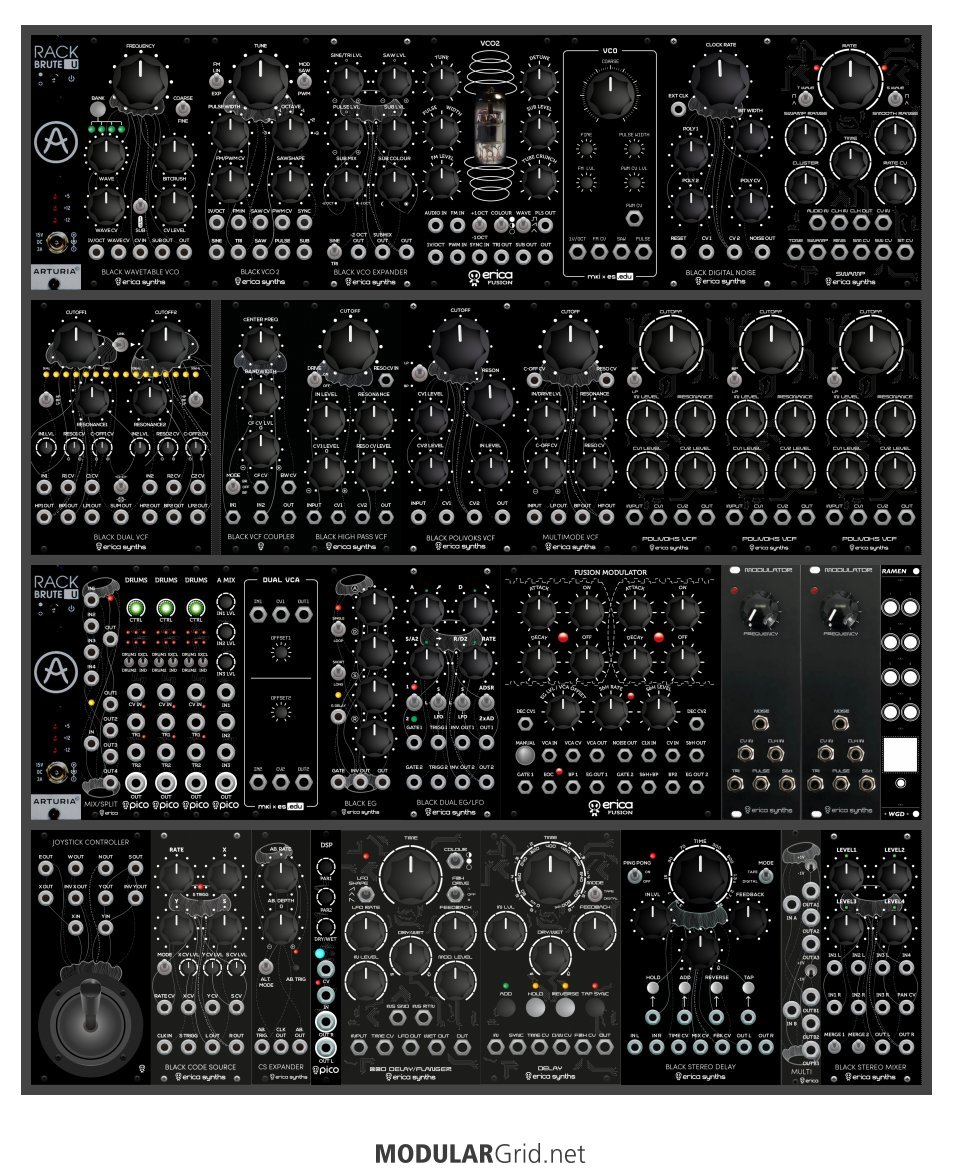Click the Arturia logo on the top RackBrute
The width and height of the screenshot is (962, 1175).
(x=55, y=141)
